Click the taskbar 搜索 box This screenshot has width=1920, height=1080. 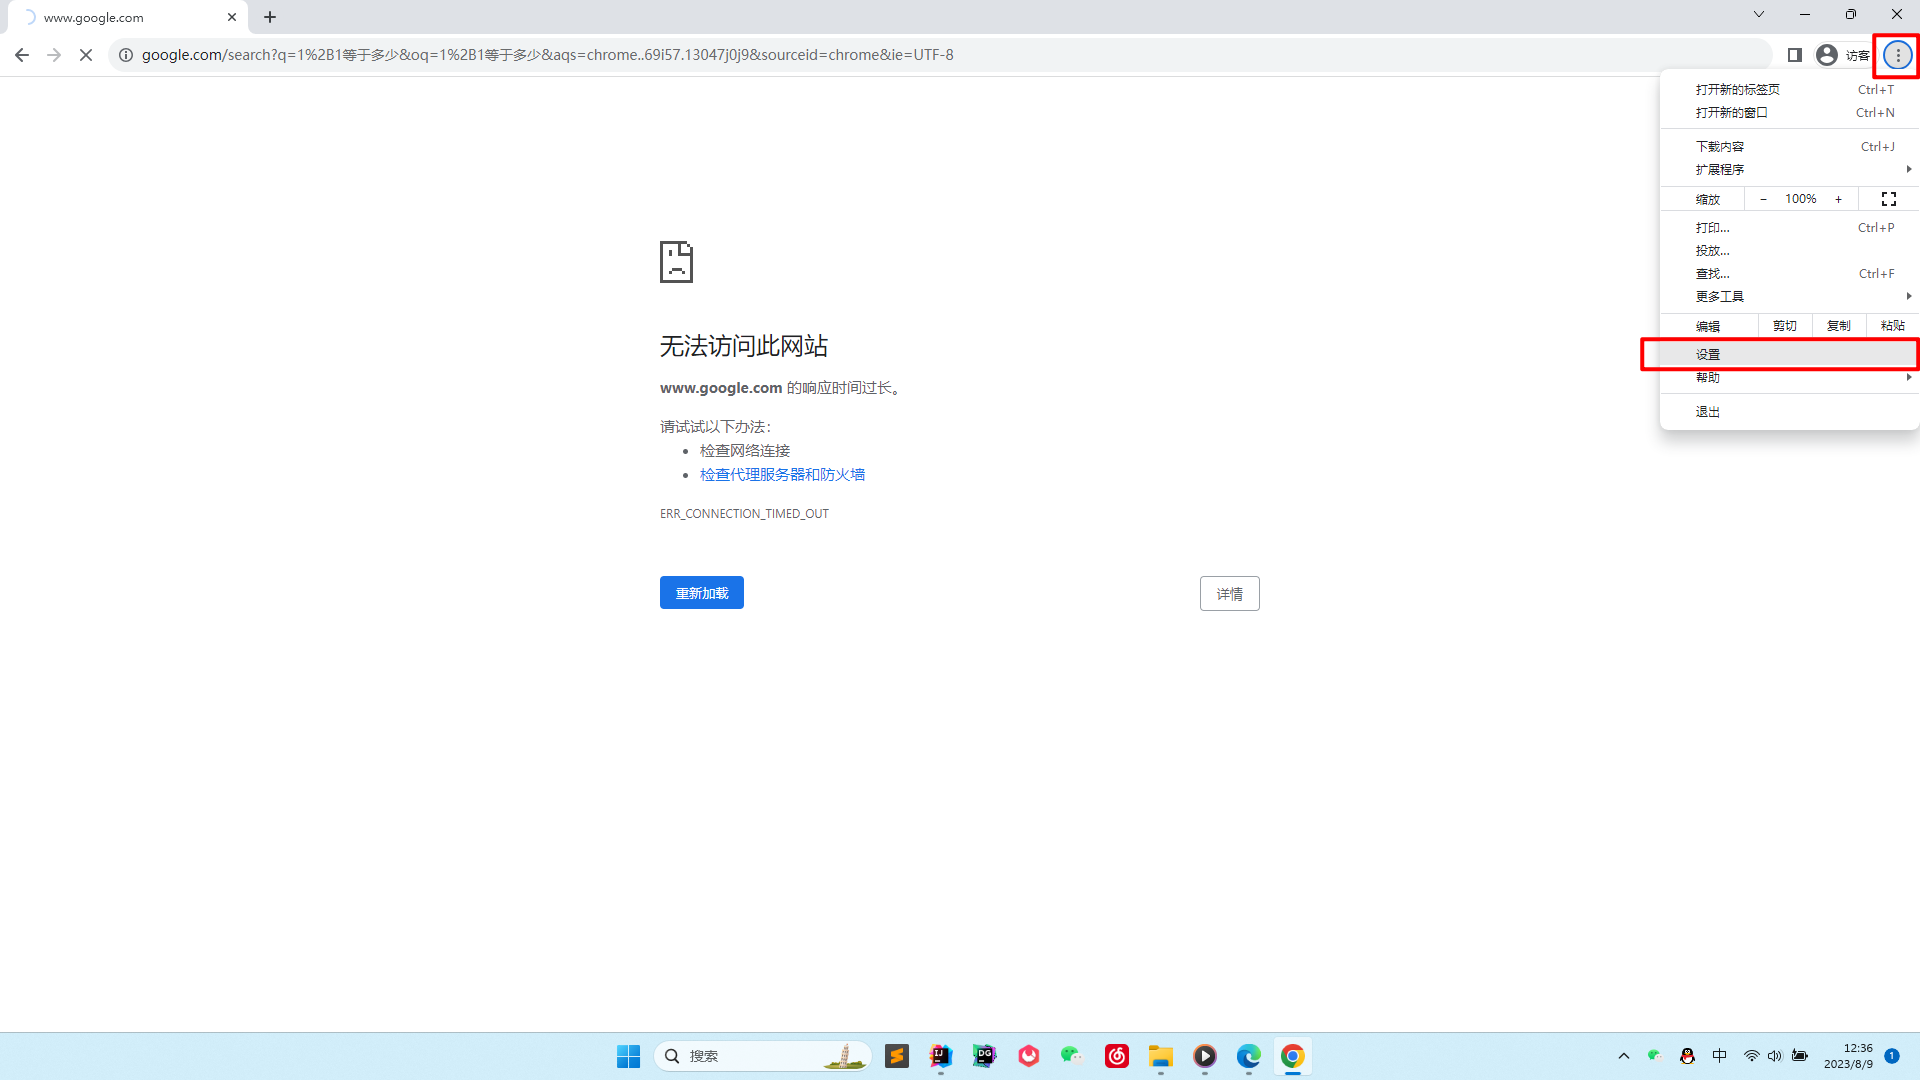pyautogui.click(x=762, y=1056)
